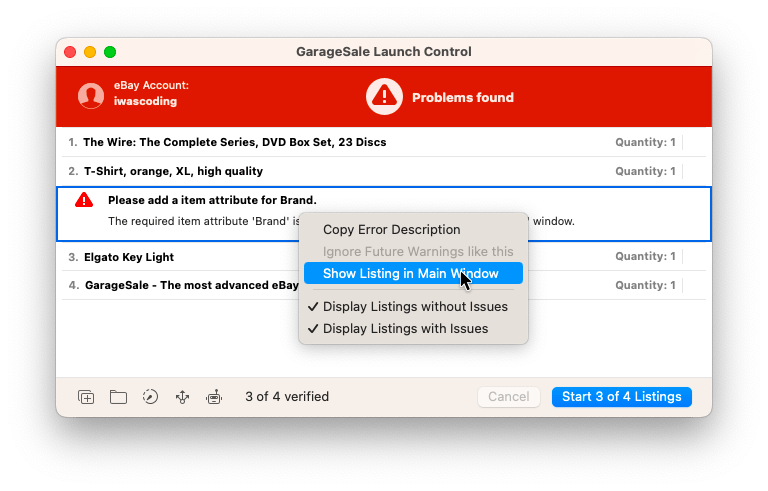Click the eBay account avatar icon
The height and width of the screenshot is (491, 768).
[91, 96]
